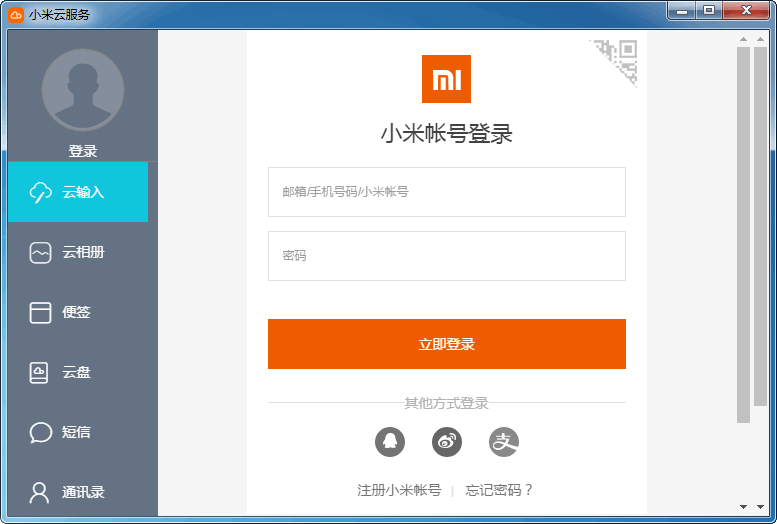Click the 立即登录 button
Image resolution: width=777 pixels, height=524 pixels.
[x=447, y=344]
